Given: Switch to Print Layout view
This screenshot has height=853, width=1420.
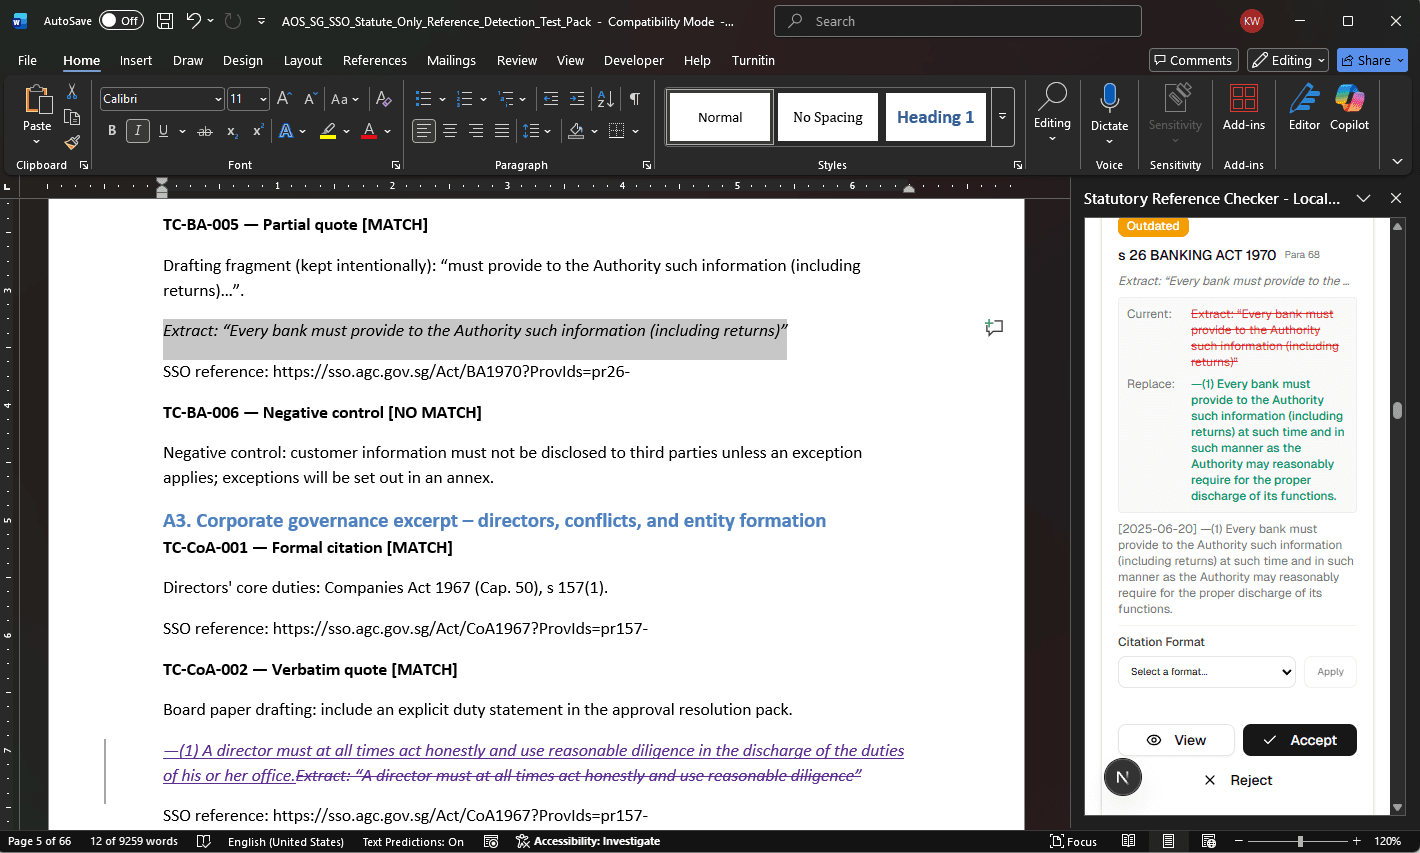Looking at the screenshot, I should (1168, 841).
